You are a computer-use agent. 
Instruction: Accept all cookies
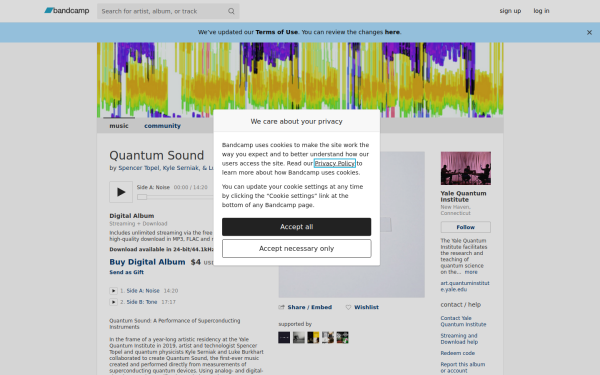296,227
